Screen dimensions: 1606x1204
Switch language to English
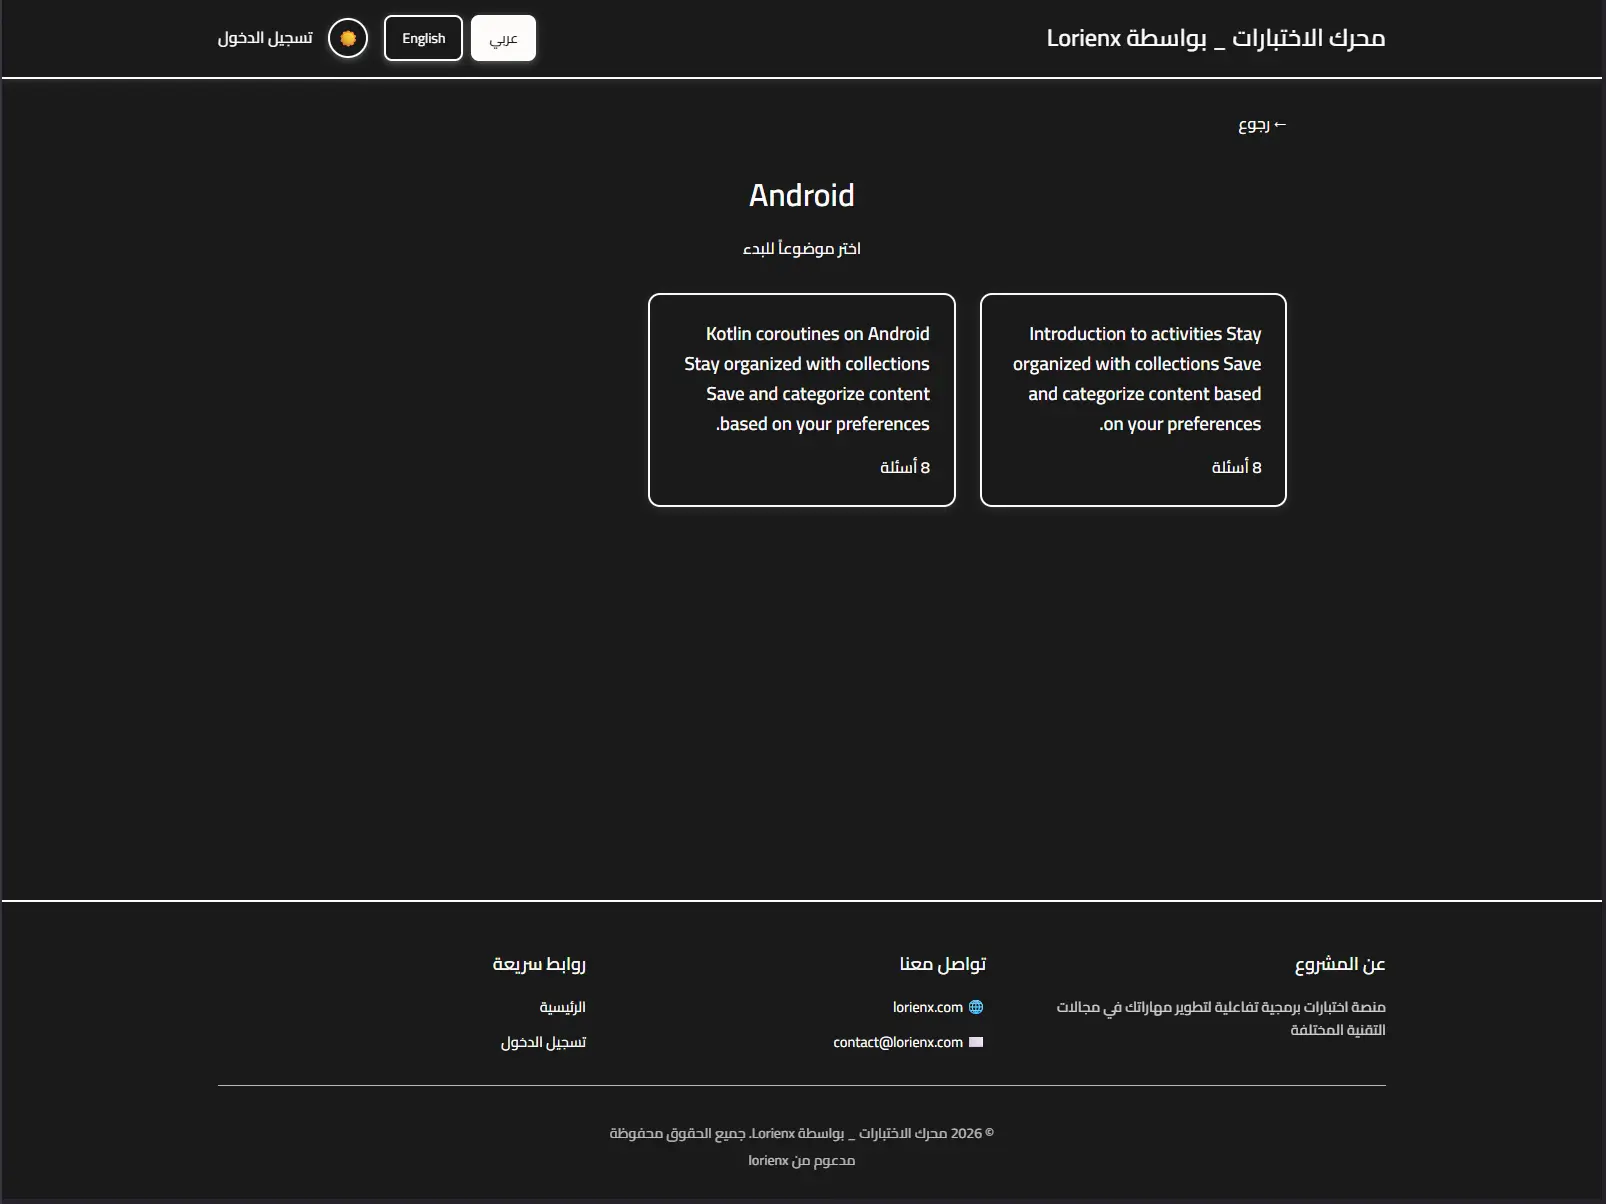[x=422, y=37]
